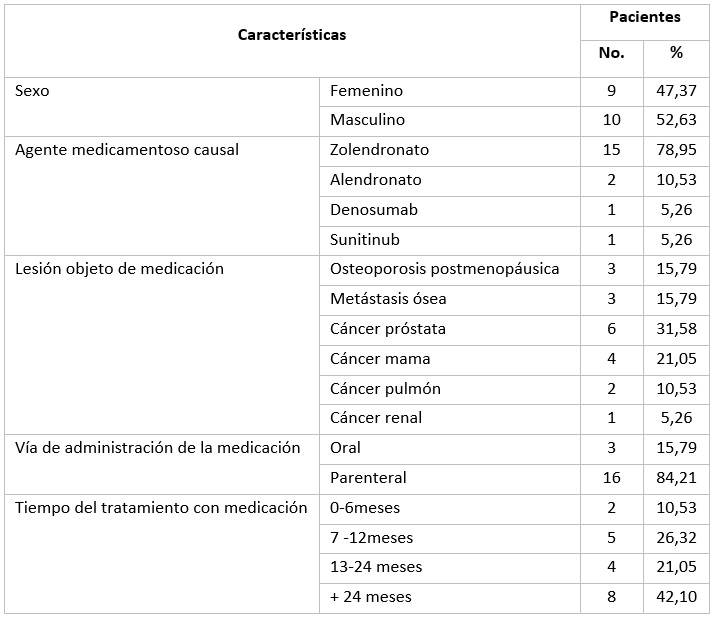The image size is (713, 619).
Task: Click the "Masculino" cell
Action: click(367, 120)
